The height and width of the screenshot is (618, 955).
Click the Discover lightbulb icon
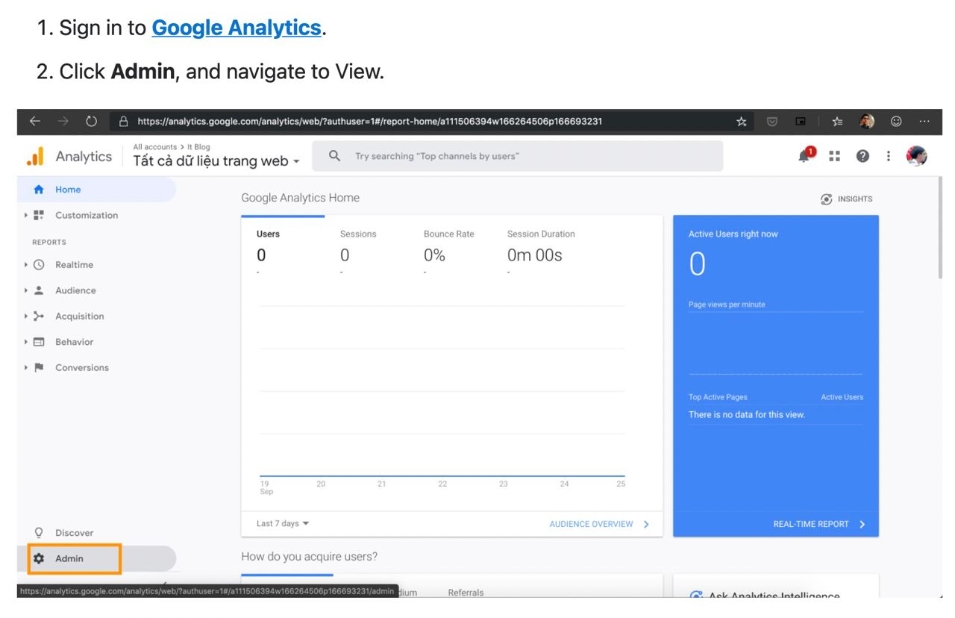coord(39,533)
